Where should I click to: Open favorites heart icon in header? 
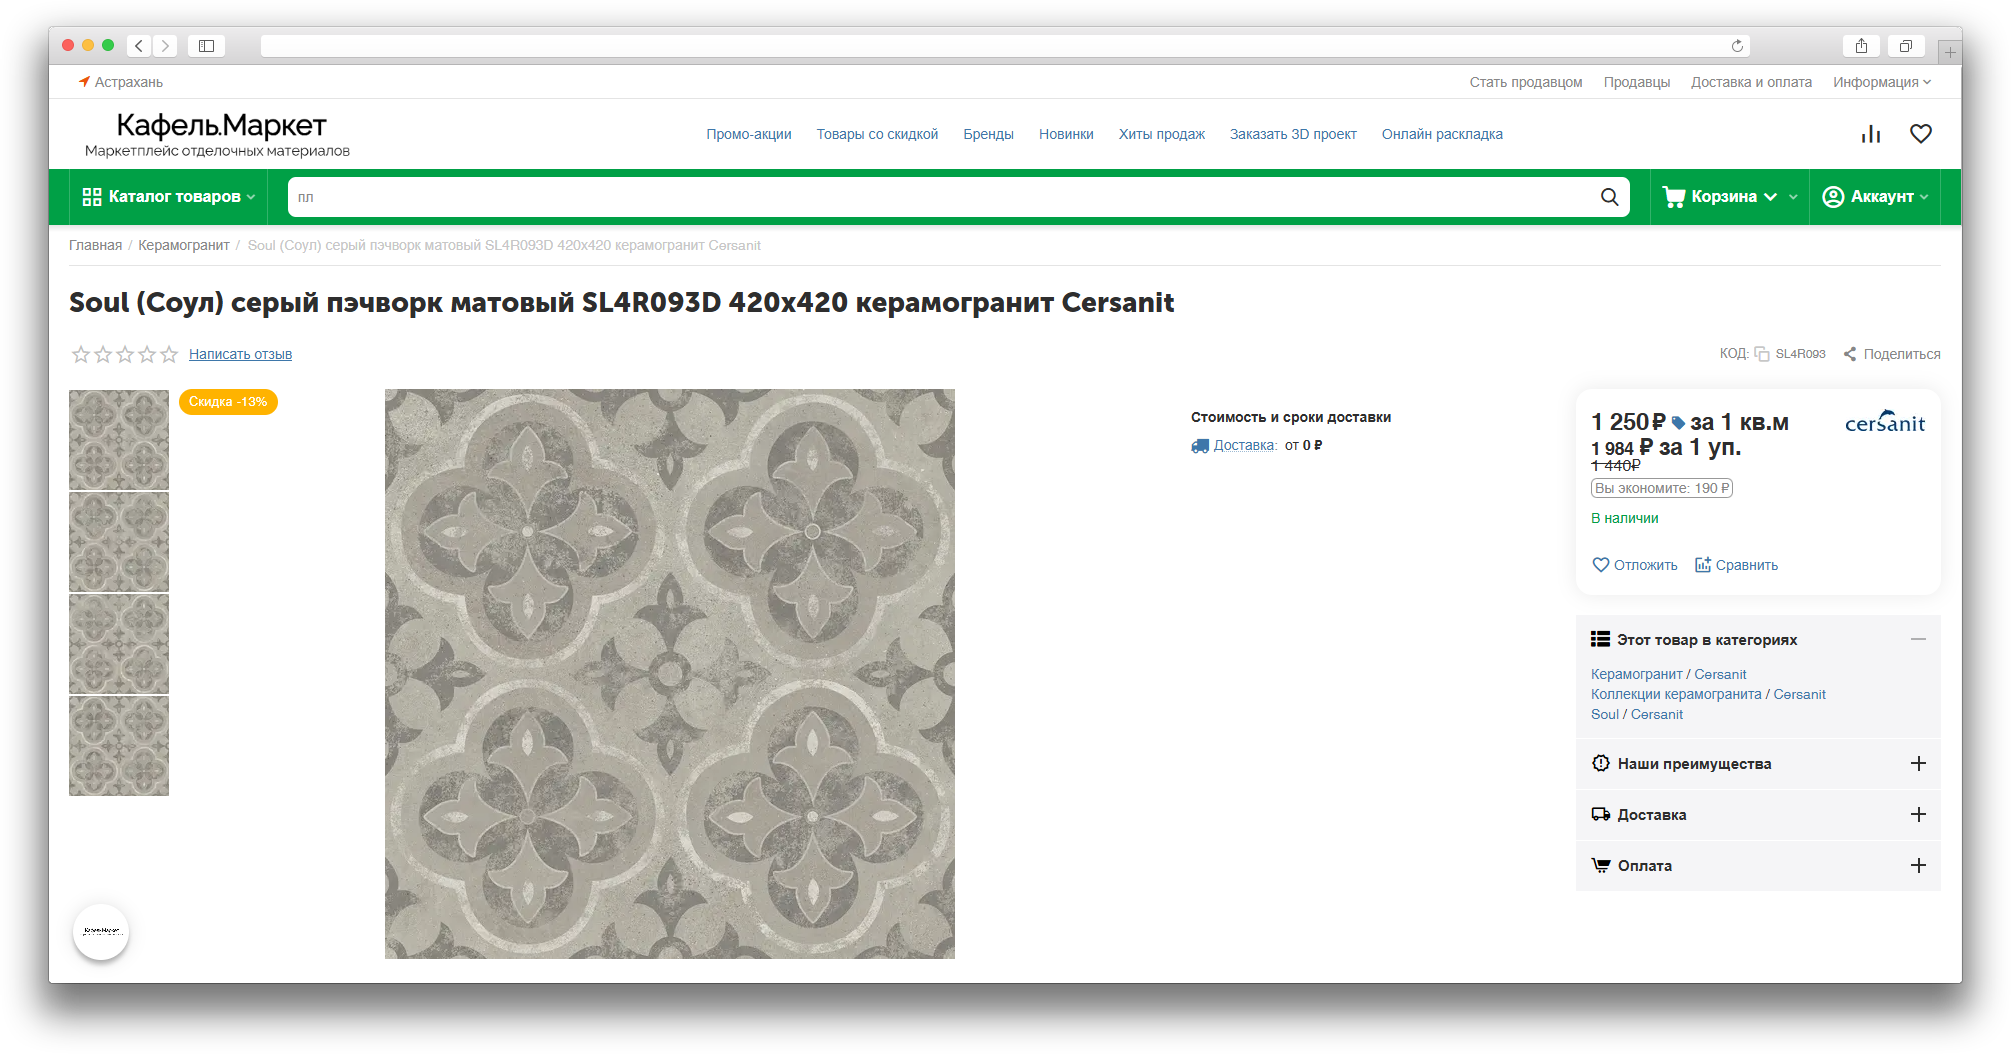point(1921,134)
